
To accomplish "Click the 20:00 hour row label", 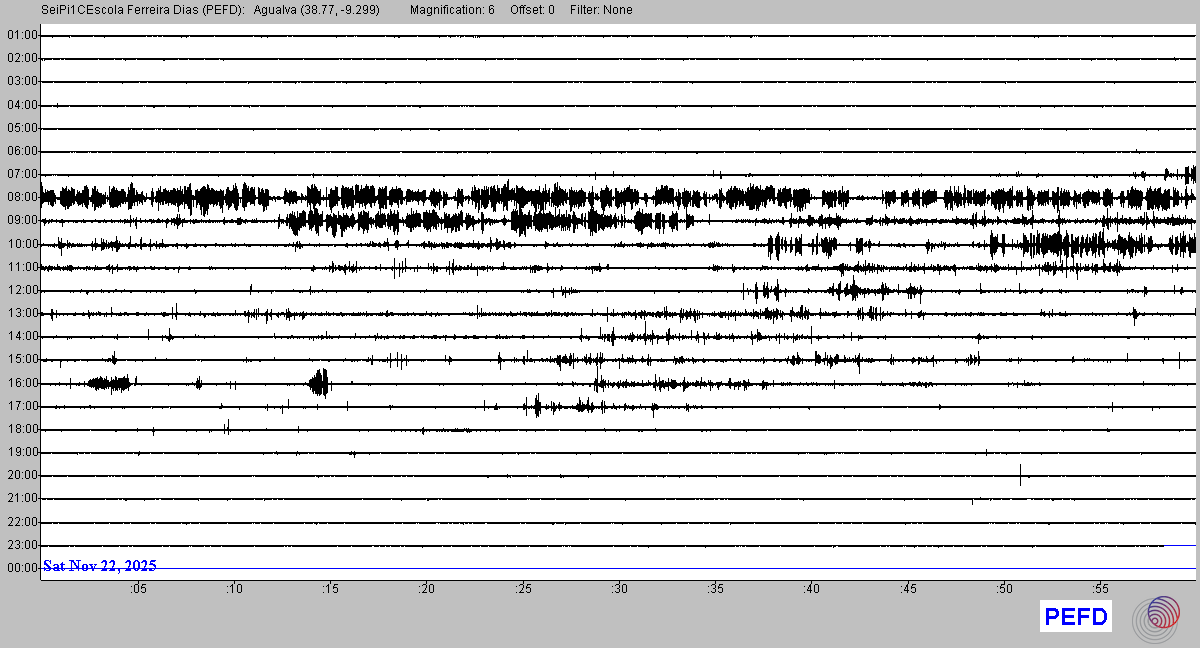I will (x=22, y=475).
